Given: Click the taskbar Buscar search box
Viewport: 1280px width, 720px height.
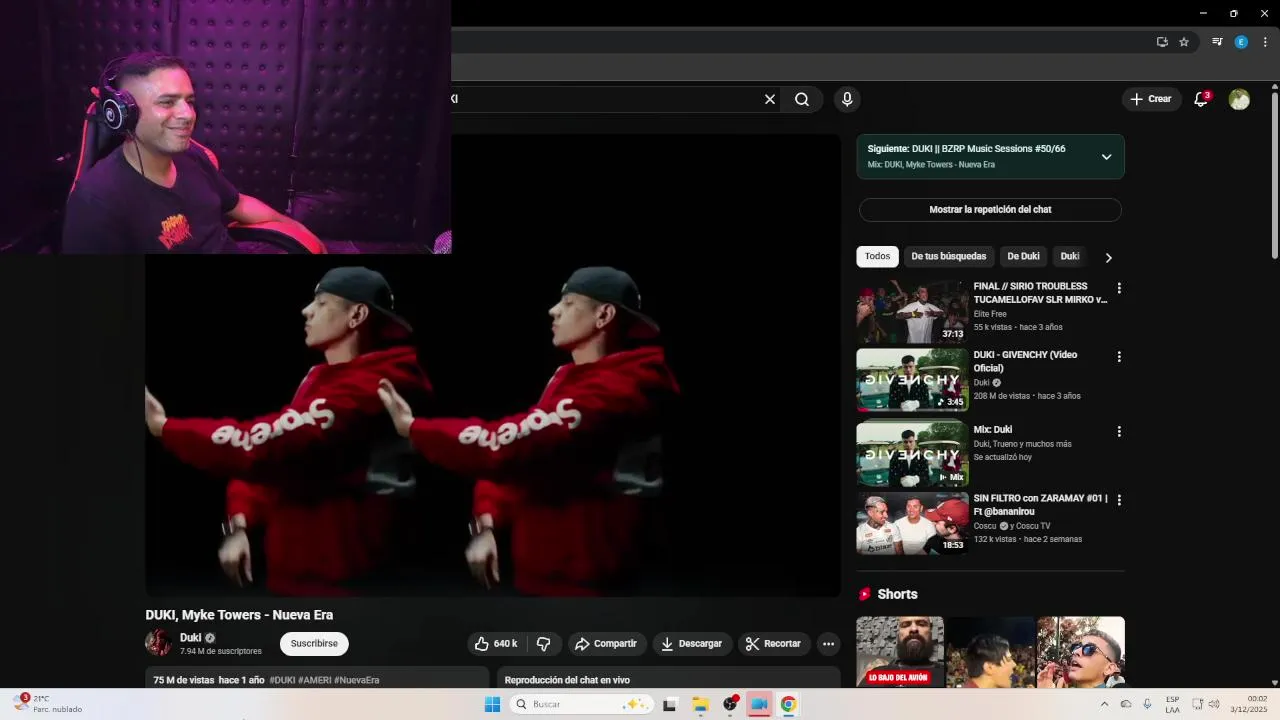Looking at the screenshot, I should pos(582,704).
